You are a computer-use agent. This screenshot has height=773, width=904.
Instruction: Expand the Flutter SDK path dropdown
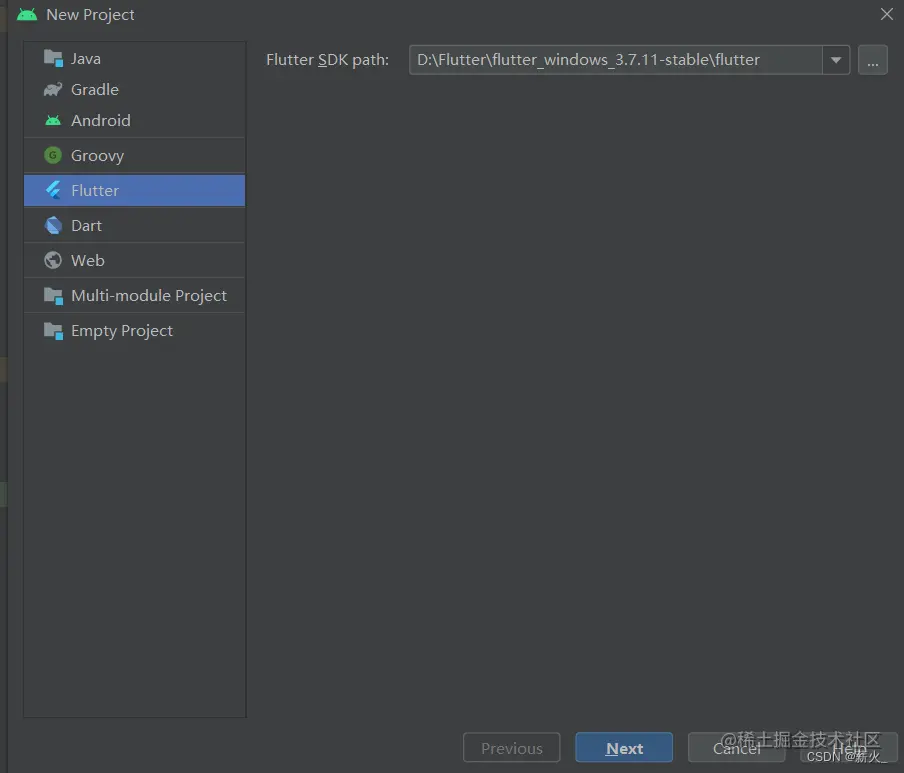pos(836,60)
